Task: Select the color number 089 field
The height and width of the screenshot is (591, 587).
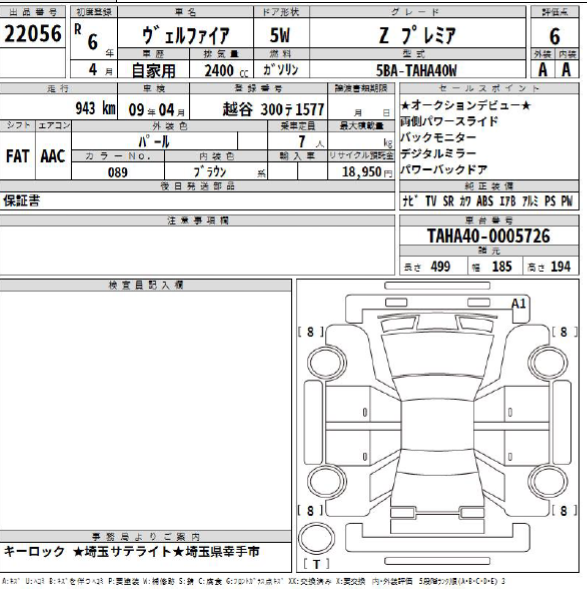Action: [118, 172]
